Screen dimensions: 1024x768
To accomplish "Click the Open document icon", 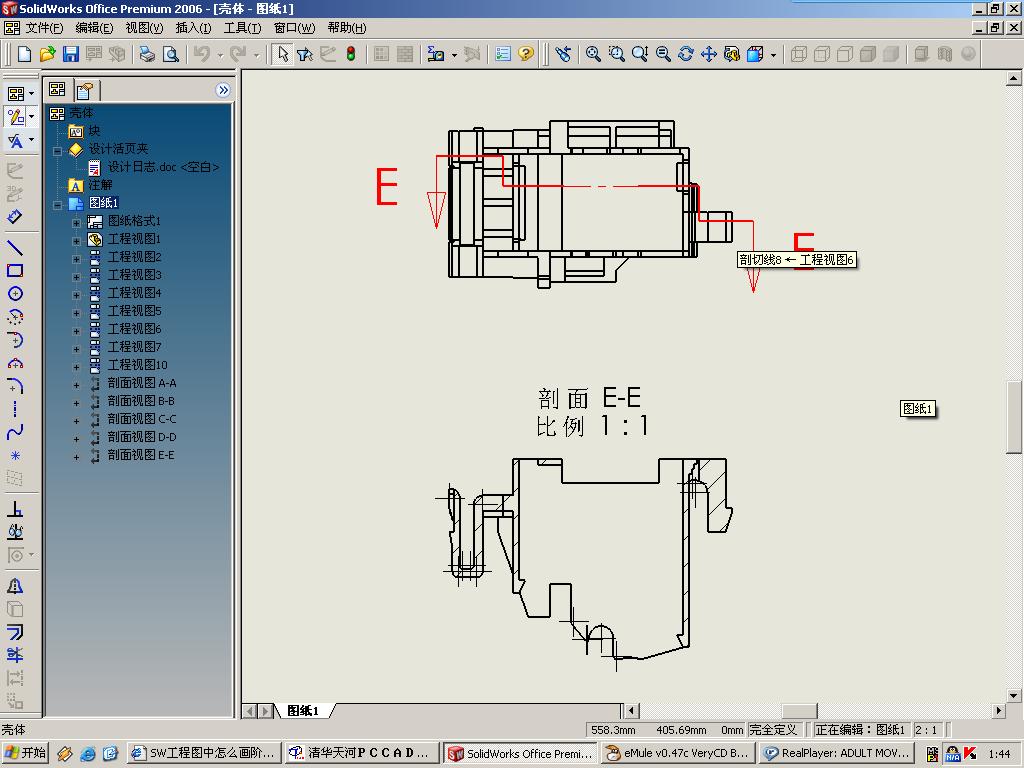I will [47, 54].
